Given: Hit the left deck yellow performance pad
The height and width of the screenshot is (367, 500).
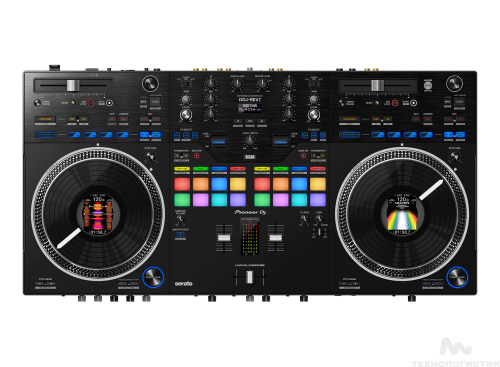Looking at the screenshot, I should point(238,184).
